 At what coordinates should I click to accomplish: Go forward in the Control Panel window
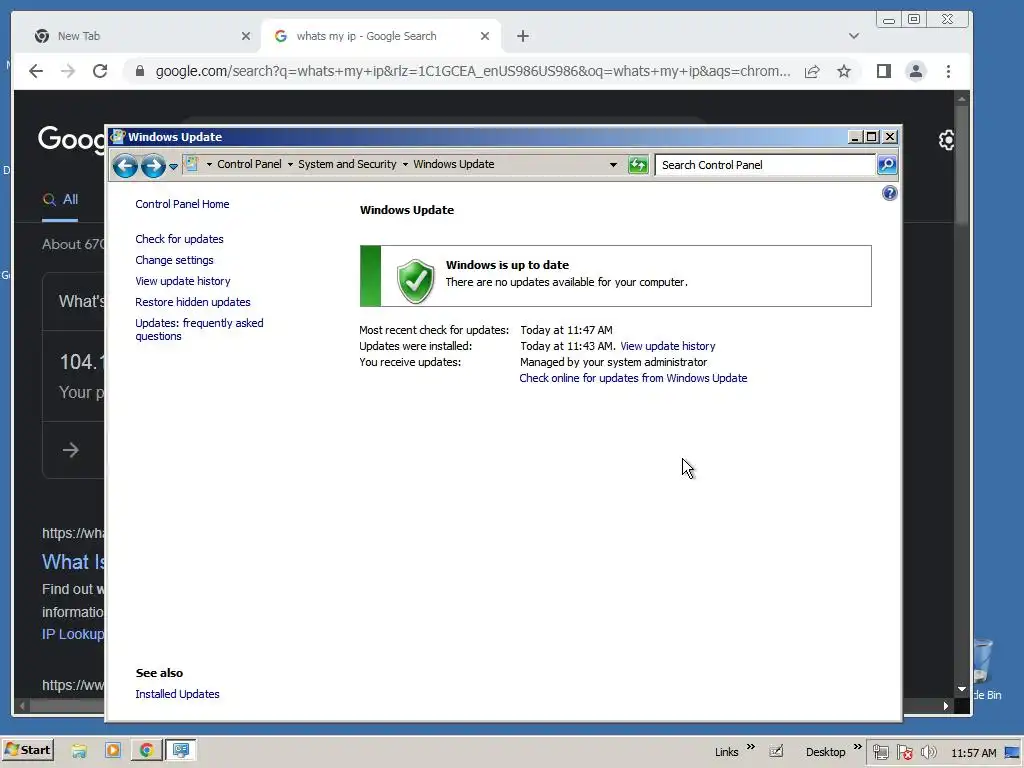153,166
